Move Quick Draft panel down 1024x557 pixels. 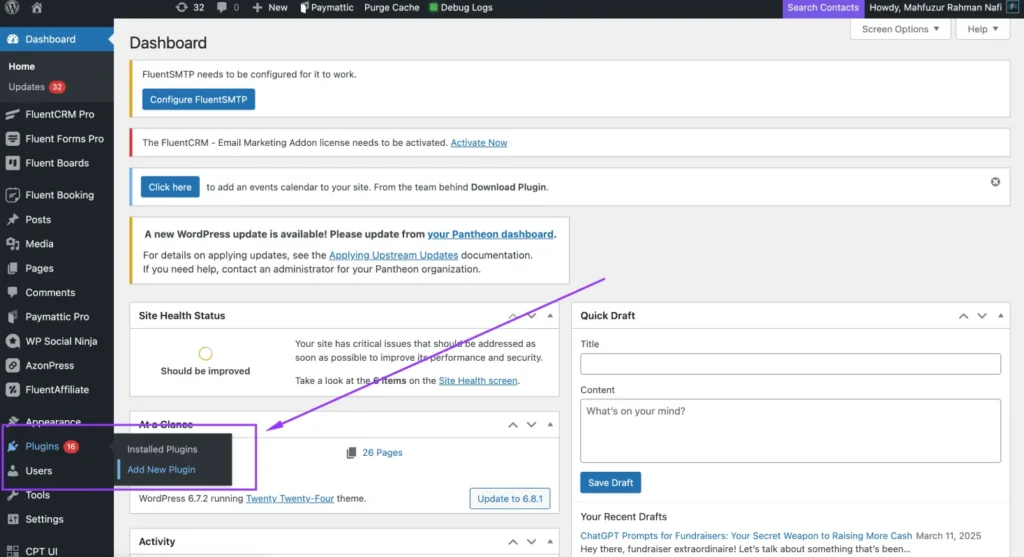tap(982, 315)
